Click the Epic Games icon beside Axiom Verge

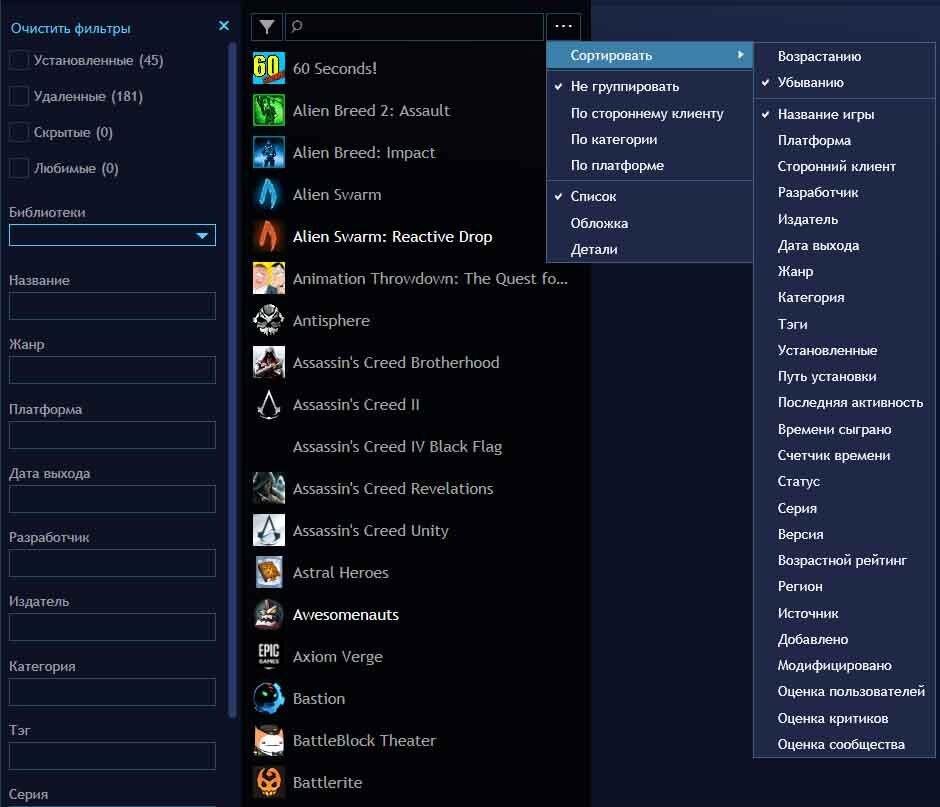[267, 657]
